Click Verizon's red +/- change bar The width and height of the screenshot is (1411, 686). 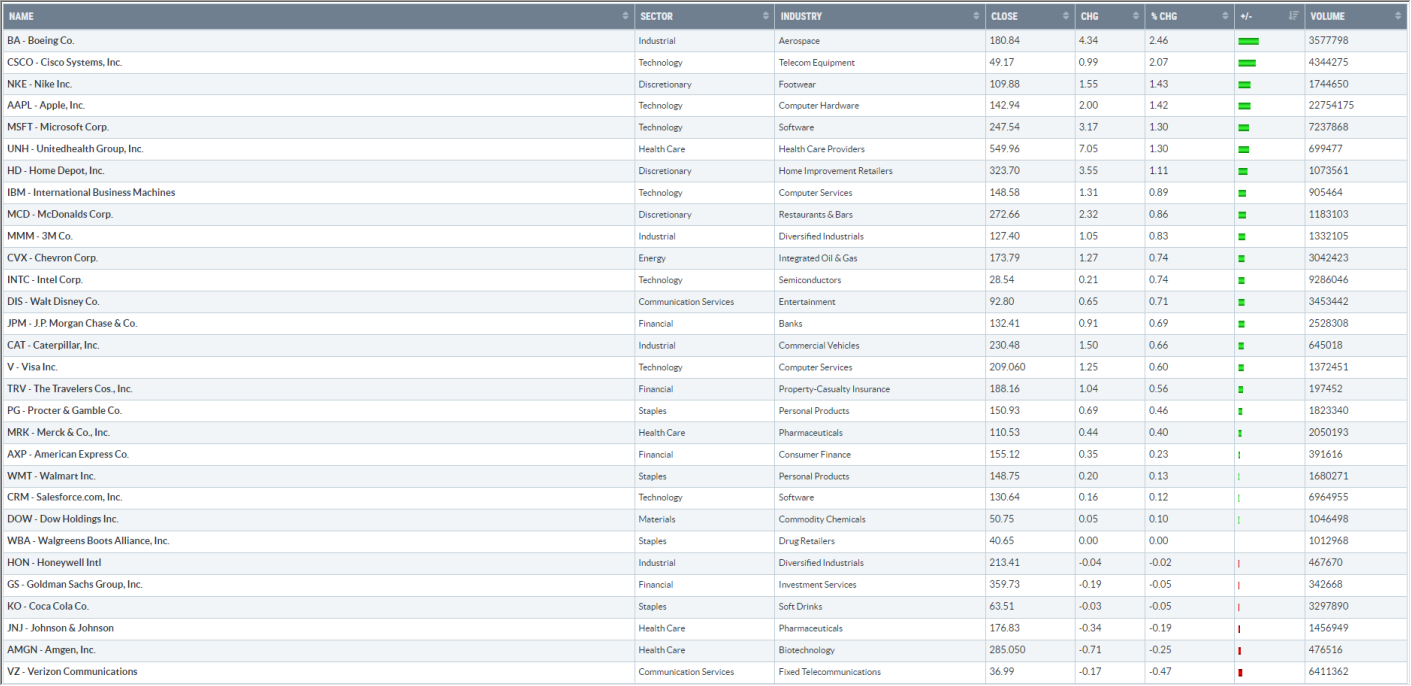pyautogui.click(x=1240, y=672)
